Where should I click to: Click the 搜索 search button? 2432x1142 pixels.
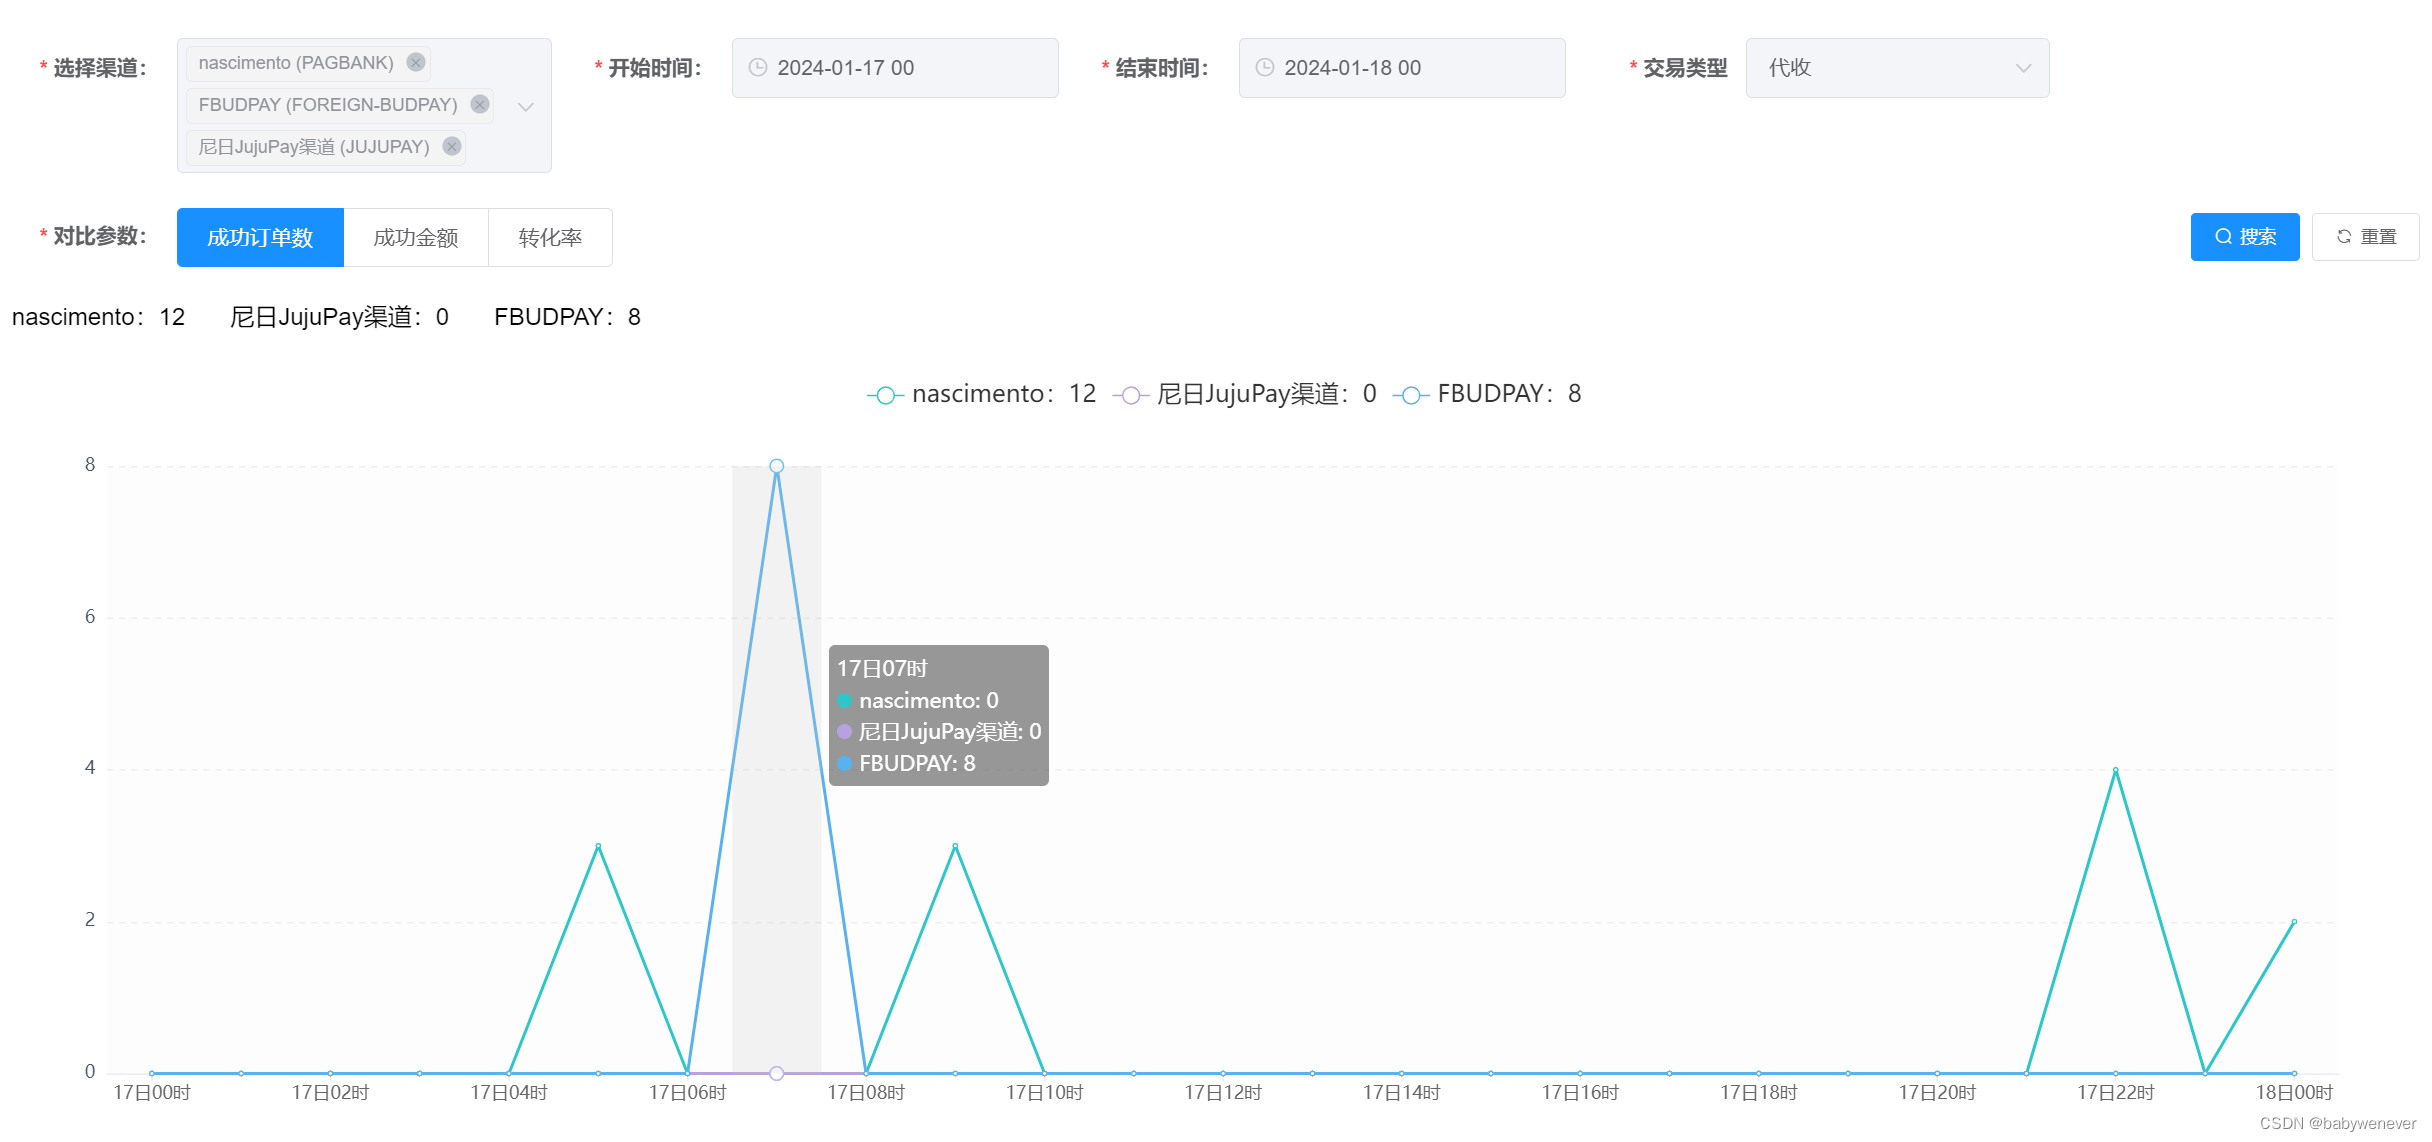pyautogui.click(x=2244, y=237)
